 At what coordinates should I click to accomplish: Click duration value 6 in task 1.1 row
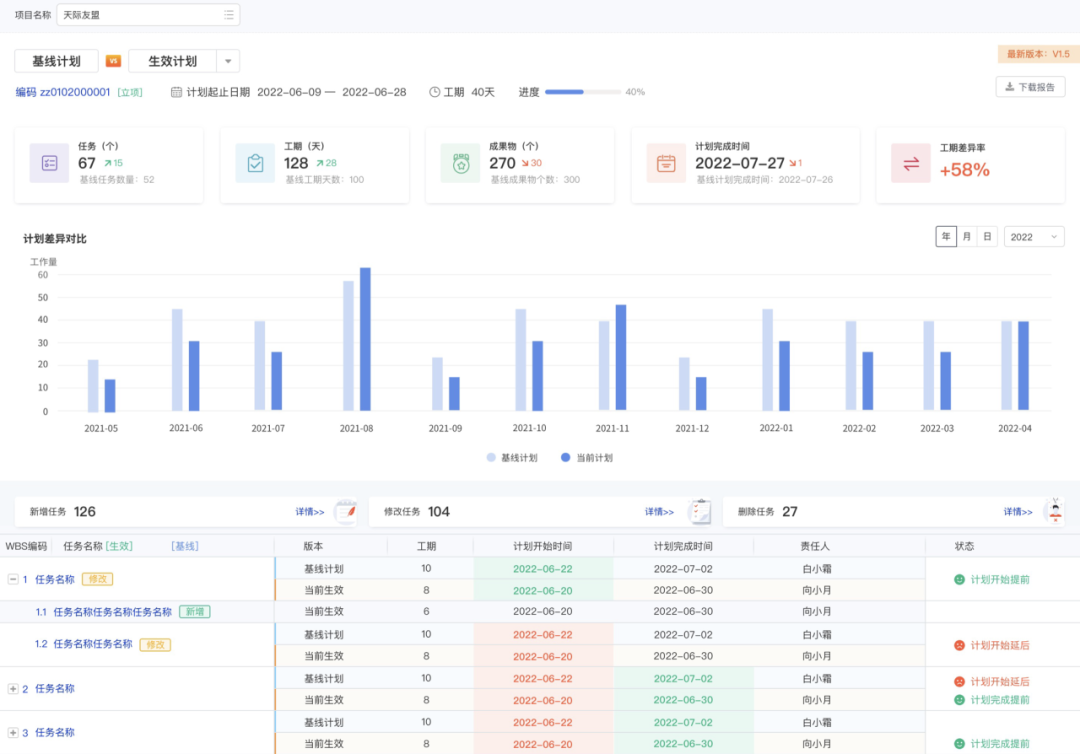(426, 611)
